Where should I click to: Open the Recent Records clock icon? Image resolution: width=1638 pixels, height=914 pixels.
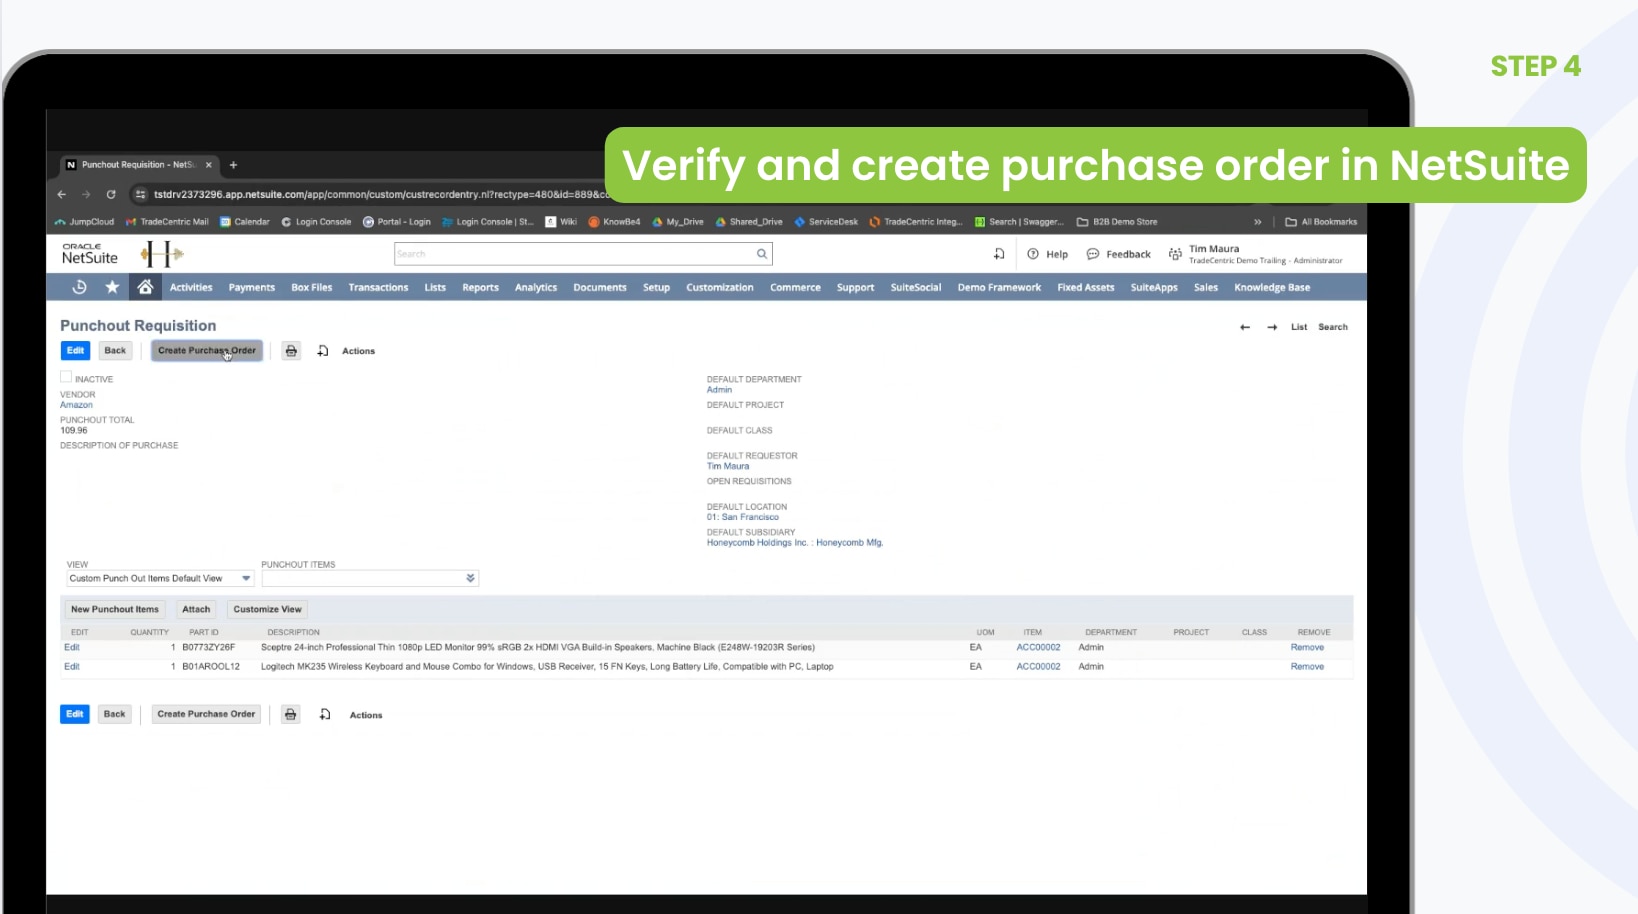click(80, 287)
